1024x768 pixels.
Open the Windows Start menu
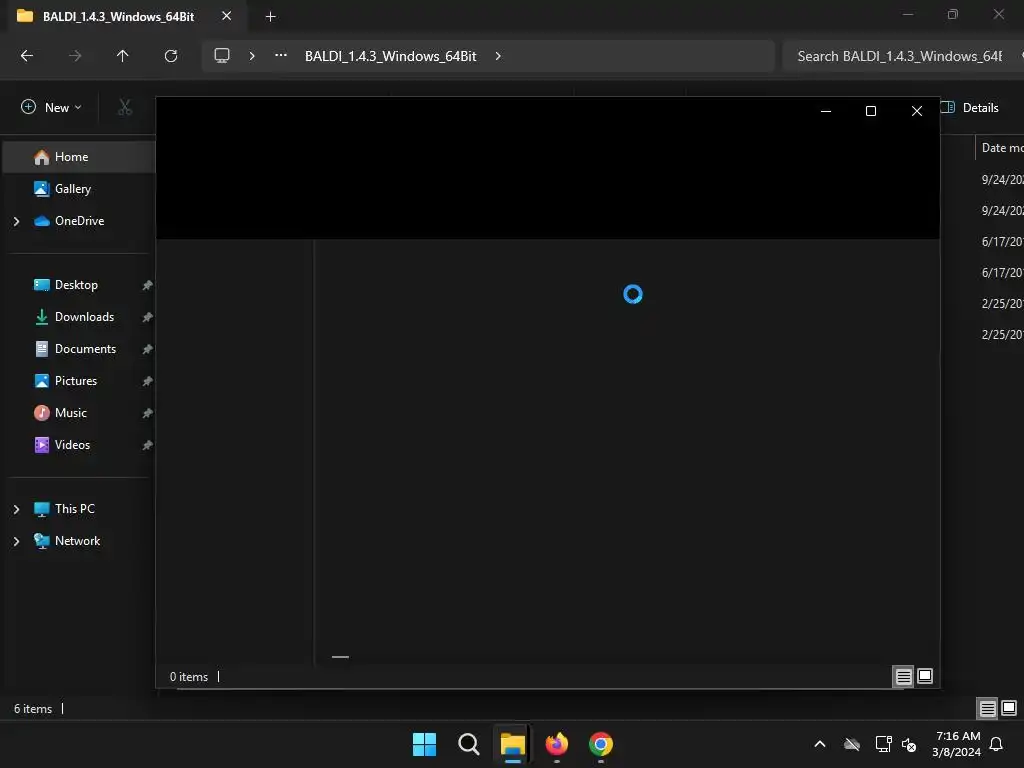(x=424, y=744)
